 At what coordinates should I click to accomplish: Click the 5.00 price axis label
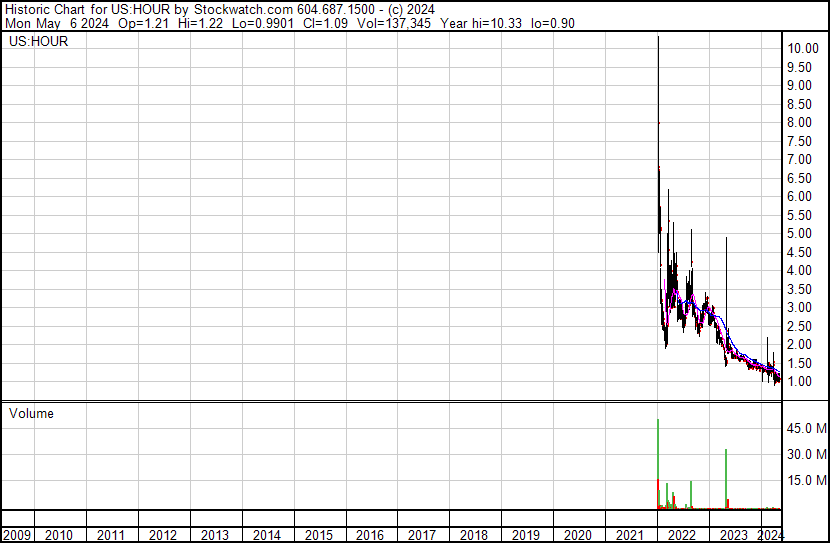tap(801, 233)
